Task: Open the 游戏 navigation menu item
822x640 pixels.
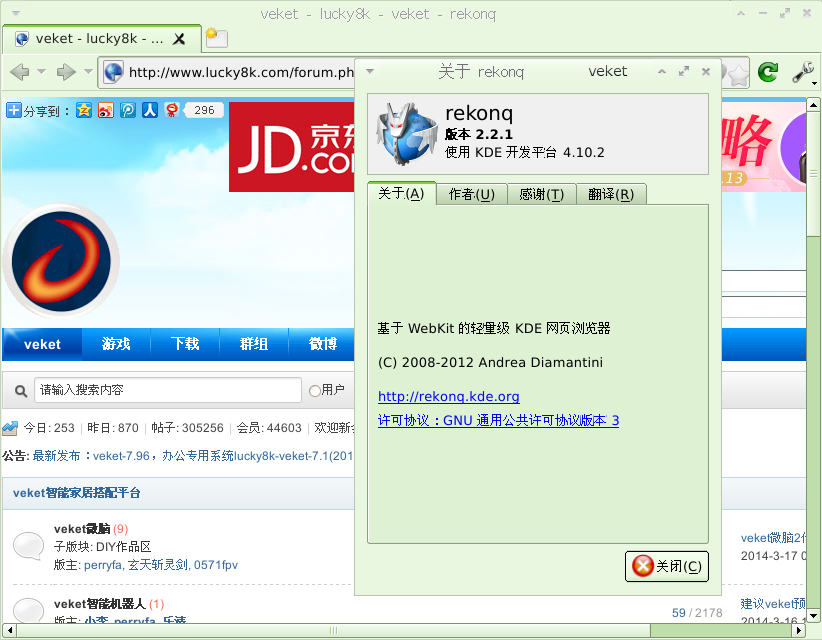Action: coord(116,344)
